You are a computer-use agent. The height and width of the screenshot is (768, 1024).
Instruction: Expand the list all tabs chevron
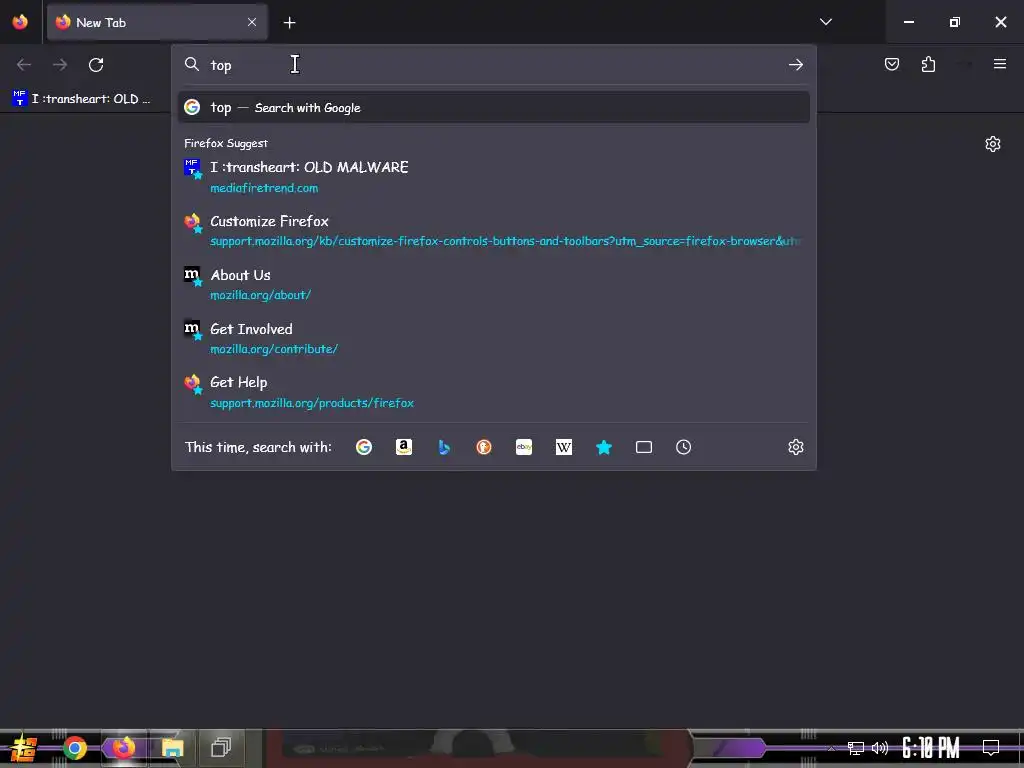tap(826, 22)
